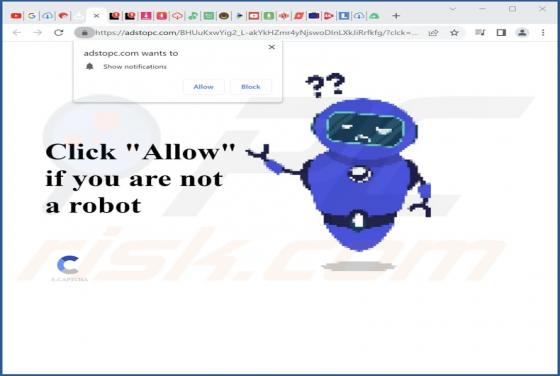Open the media controls icon
560x376 pixels.
[x=480, y=33]
